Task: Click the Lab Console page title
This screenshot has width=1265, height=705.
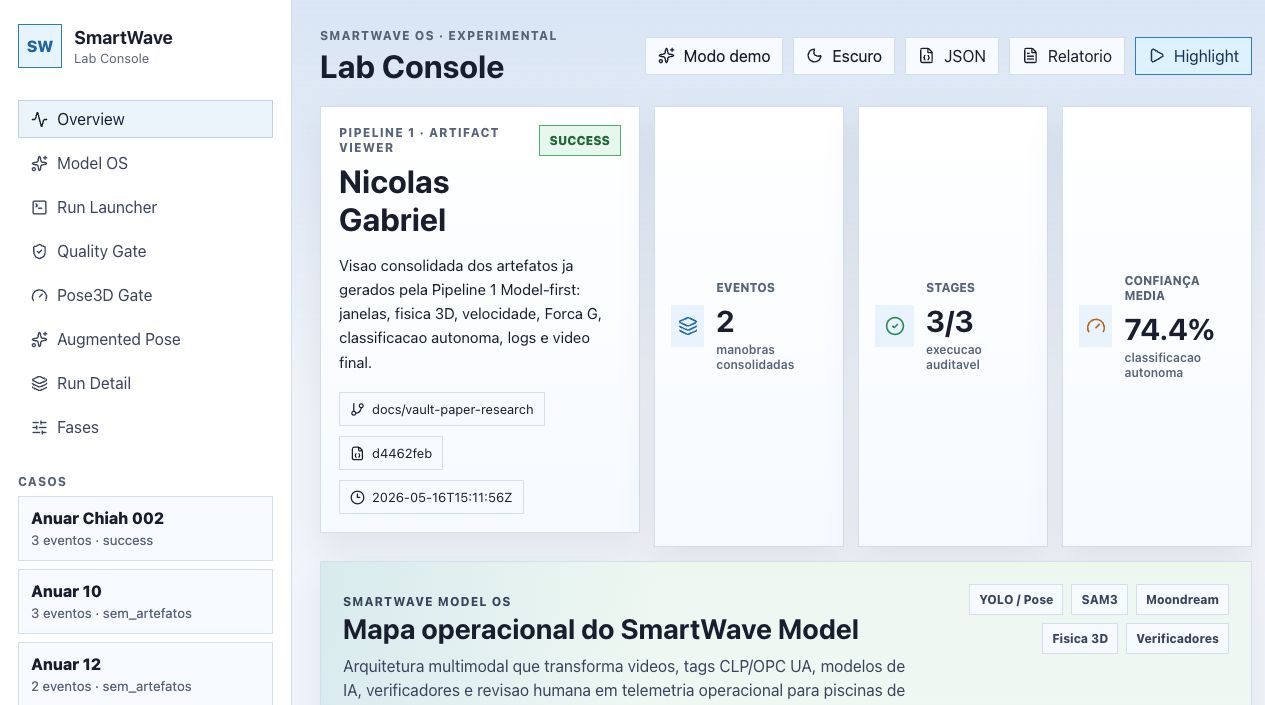Action: click(412, 67)
